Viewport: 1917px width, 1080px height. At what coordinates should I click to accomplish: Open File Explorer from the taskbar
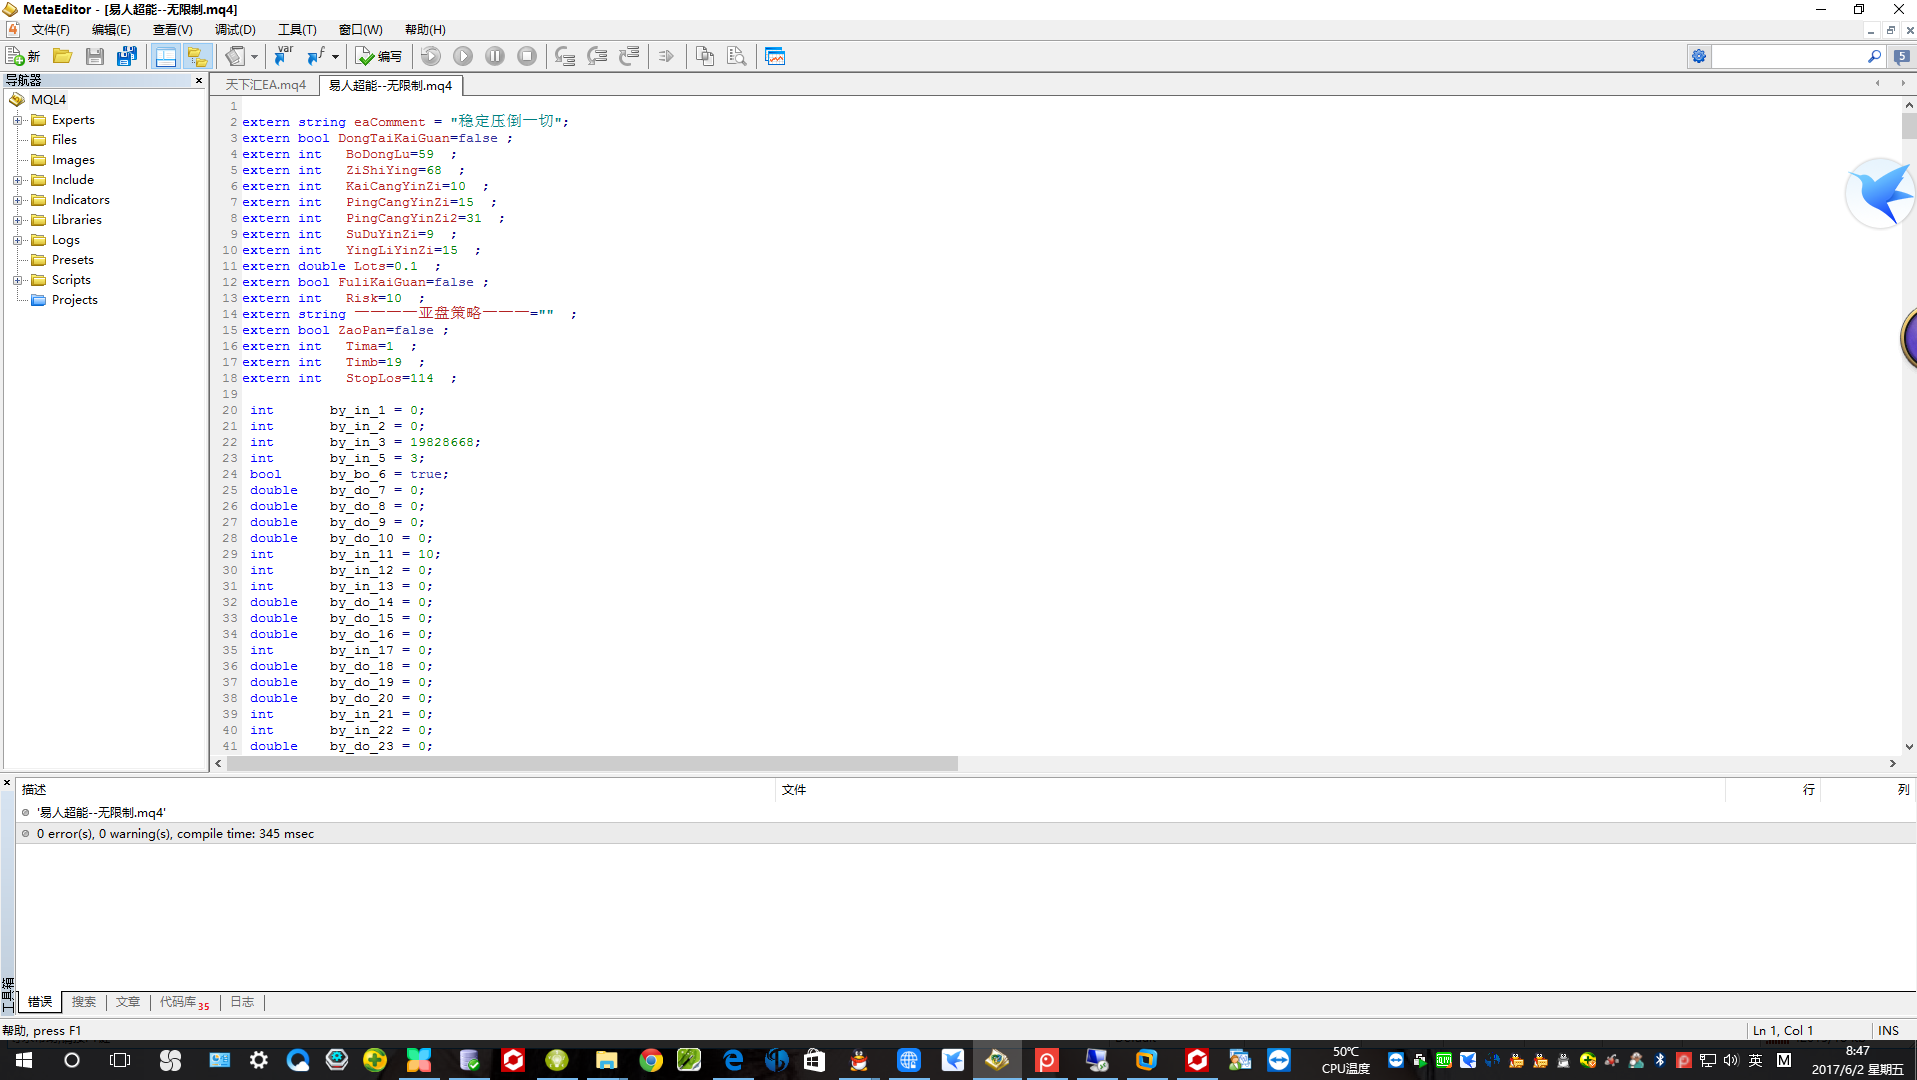pyautogui.click(x=606, y=1060)
